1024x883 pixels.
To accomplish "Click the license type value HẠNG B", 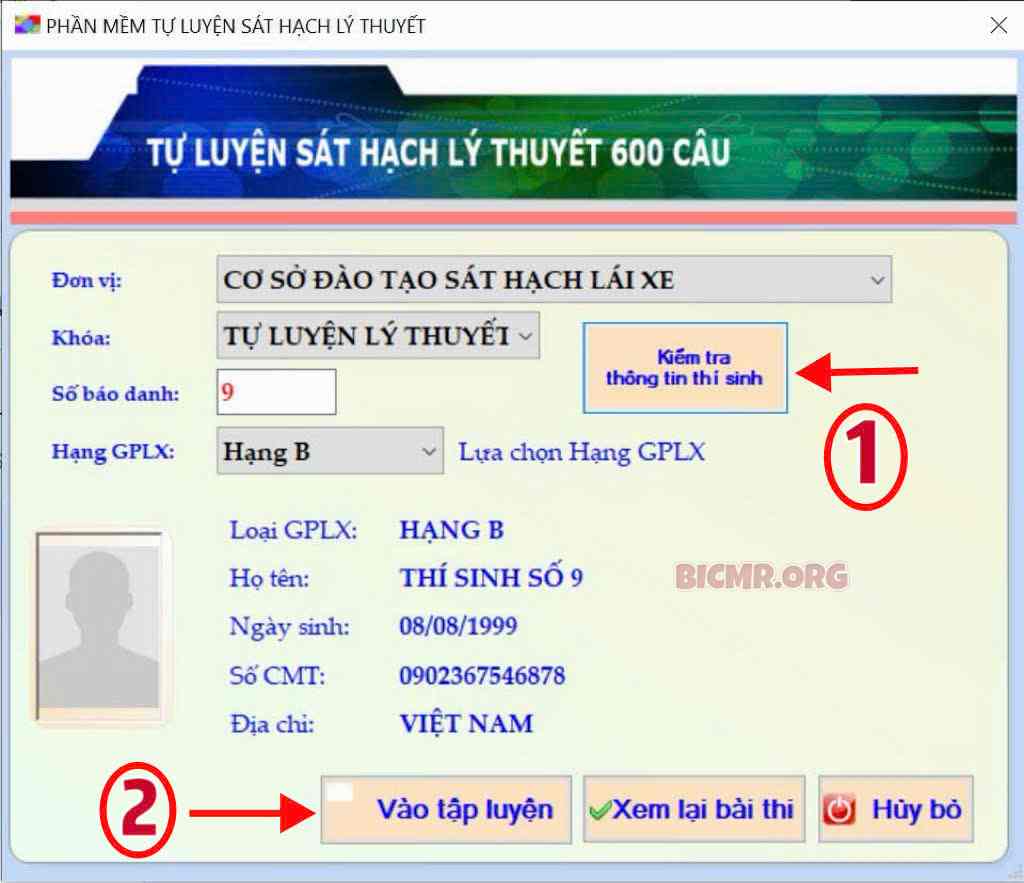I will pos(451,530).
